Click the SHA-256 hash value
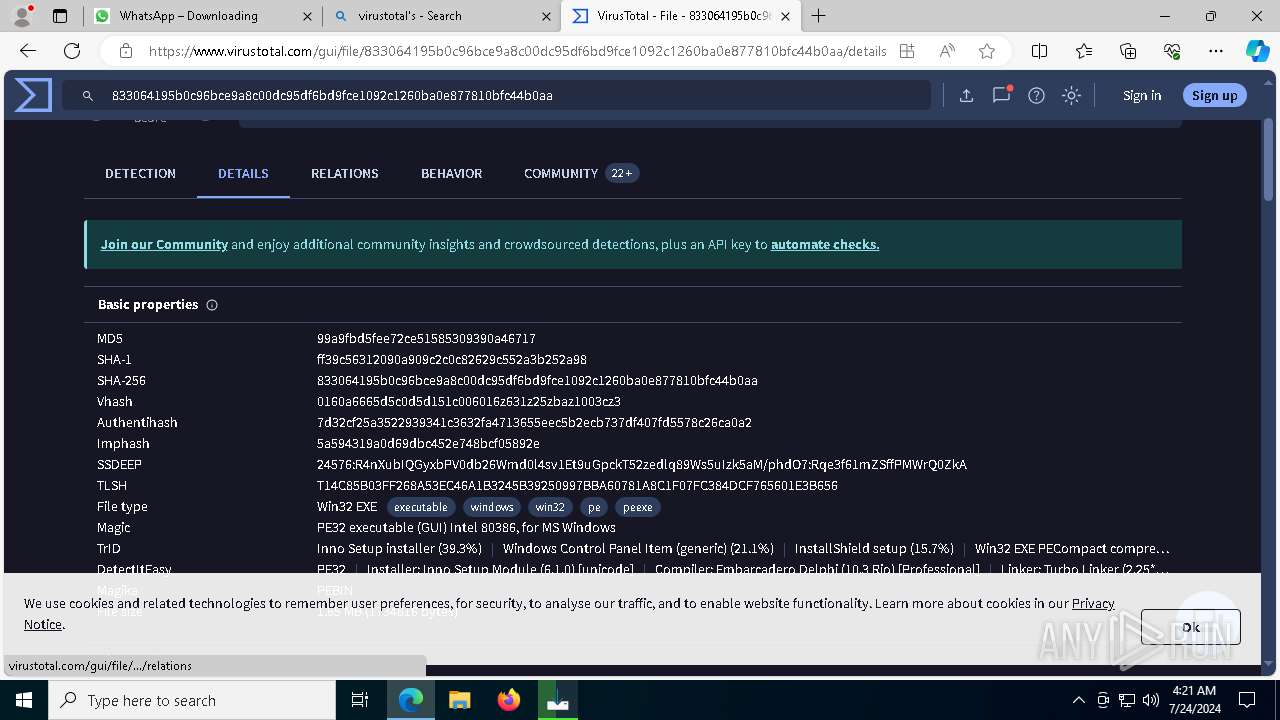 tap(537, 381)
